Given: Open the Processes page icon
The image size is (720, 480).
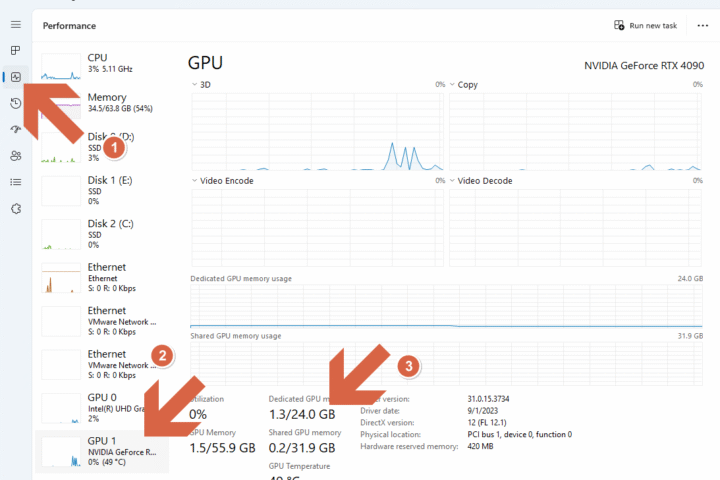Looking at the screenshot, I should pyautogui.click(x=16, y=51).
